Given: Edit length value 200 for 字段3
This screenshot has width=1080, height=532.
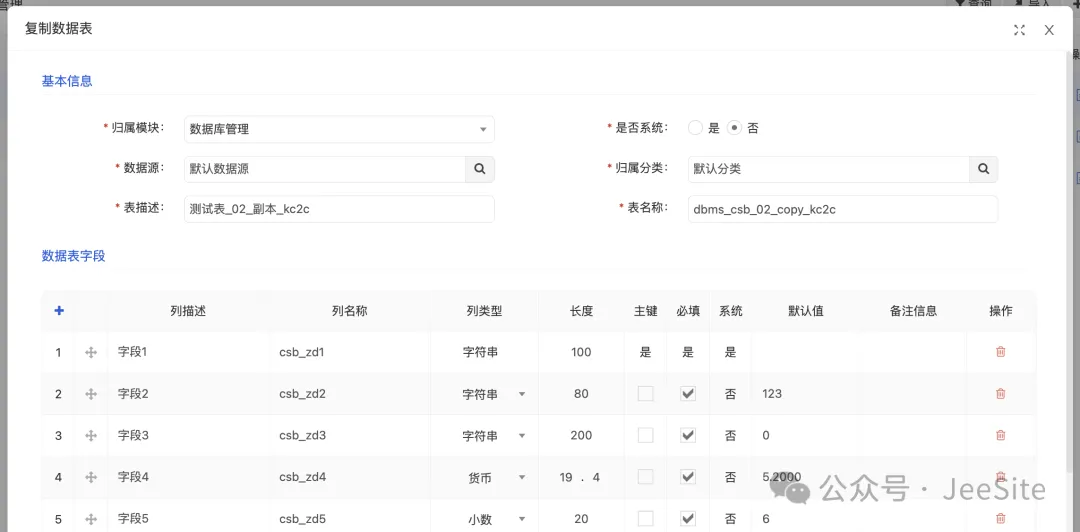Looking at the screenshot, I should pyautogui.click(x=581, y=436).
